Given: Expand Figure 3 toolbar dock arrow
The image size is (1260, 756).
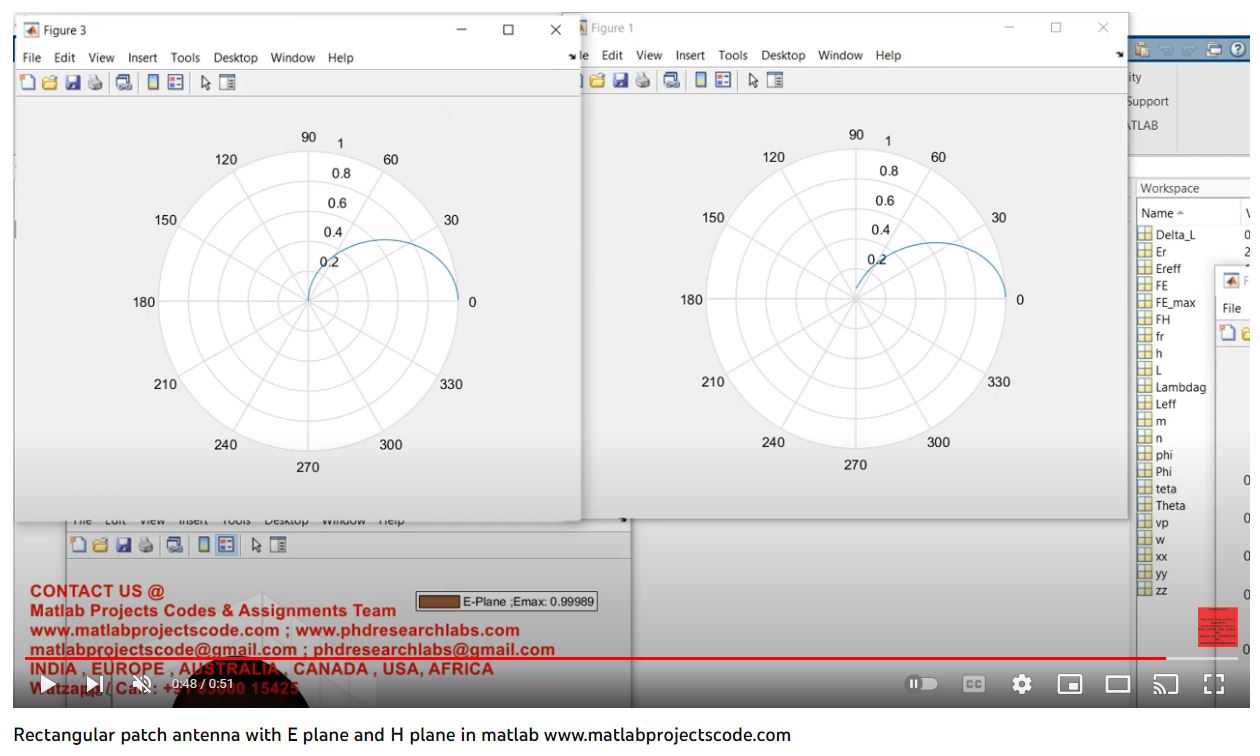Looking at the screenshot, I should point(571,57).
